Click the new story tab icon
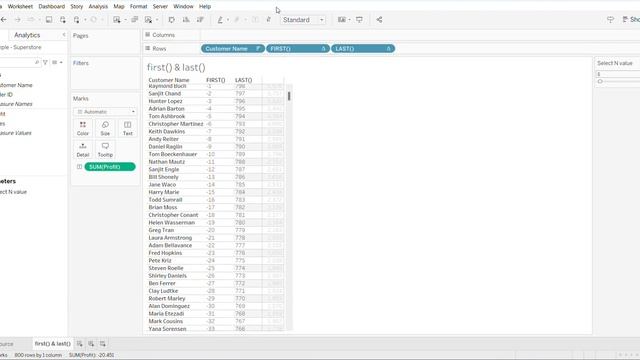 coord(103,344)
